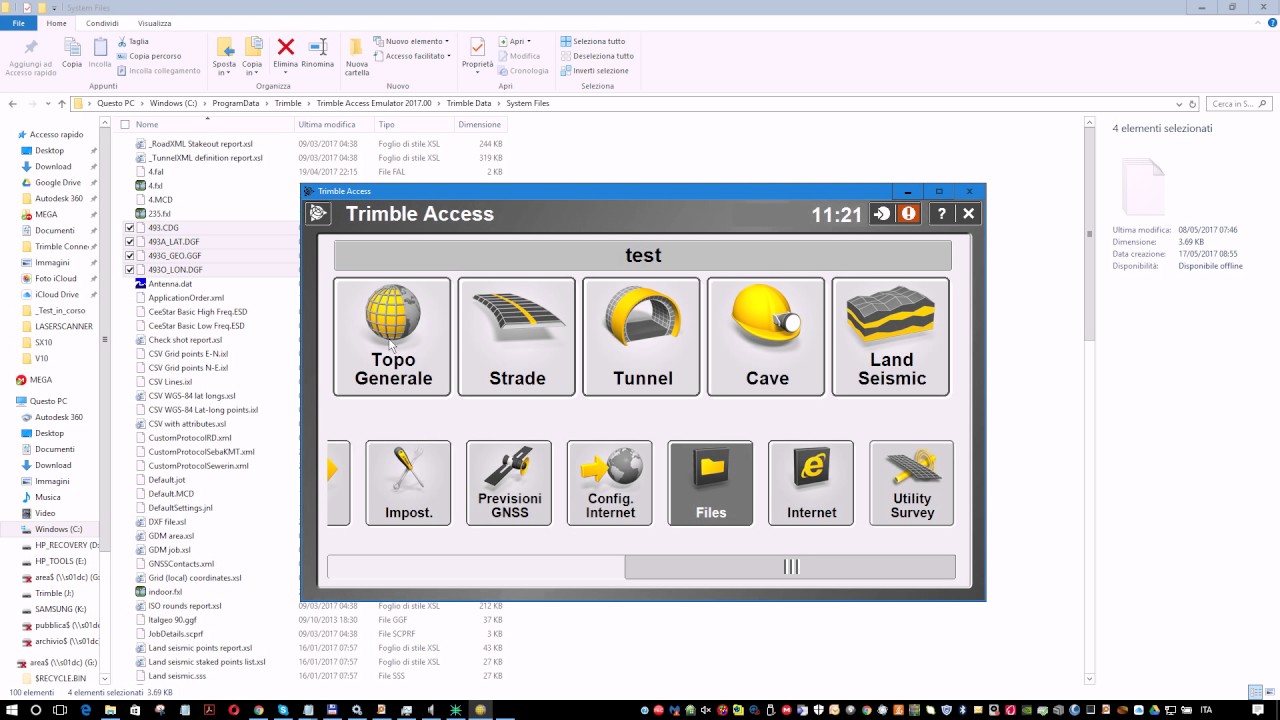Click ProgramData in address breadcrumb
The image size is (1280, 720).
[235, 104]
